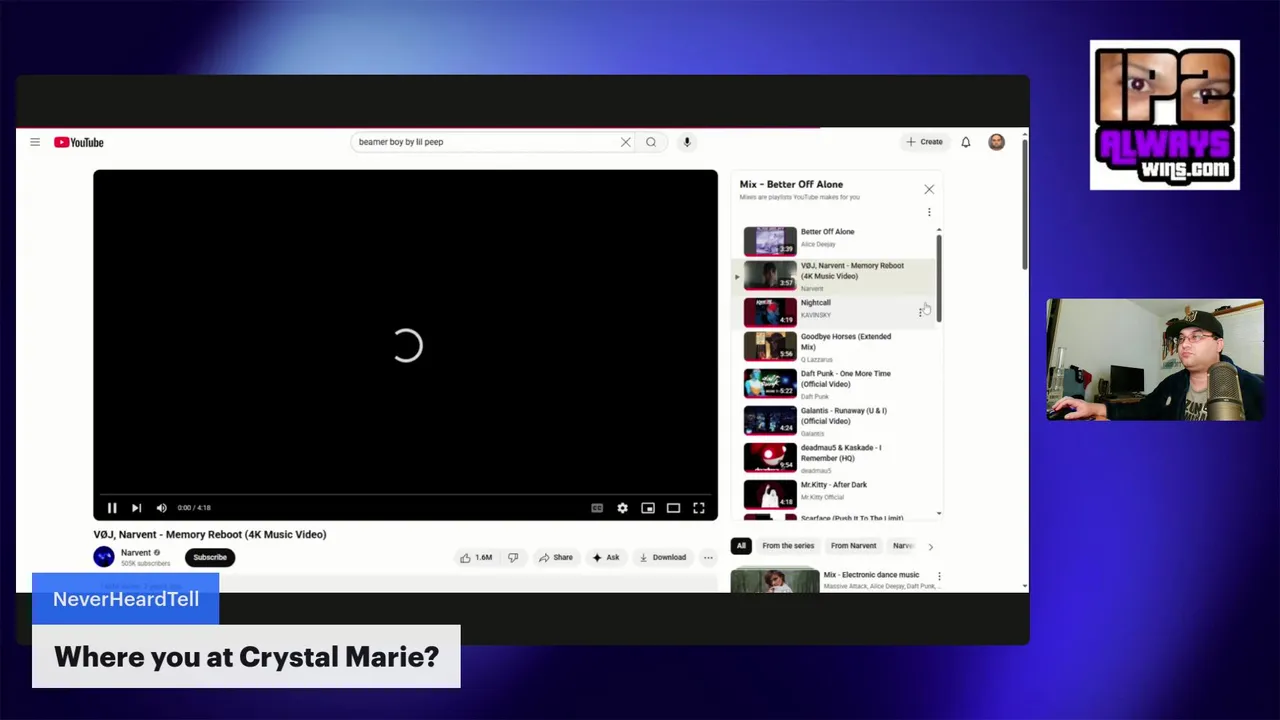The height and width of the screenshot is (720, 1280).
Task: Play Goodbye Horses (Extended Mix)
Action: pyautogui.click(x=835, y=347)
